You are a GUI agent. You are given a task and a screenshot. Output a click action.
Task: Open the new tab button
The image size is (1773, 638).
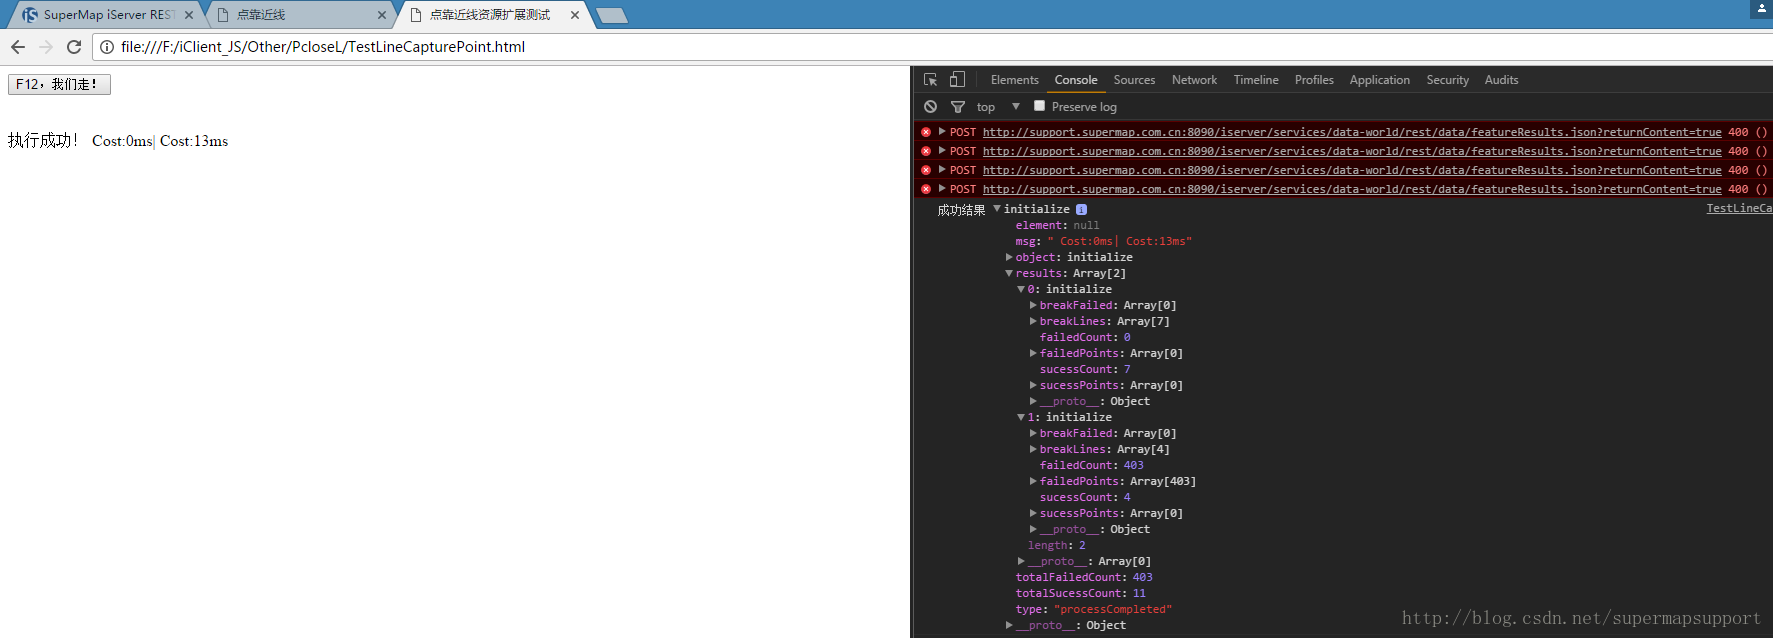pyautogui.click(x=611, y=15)
